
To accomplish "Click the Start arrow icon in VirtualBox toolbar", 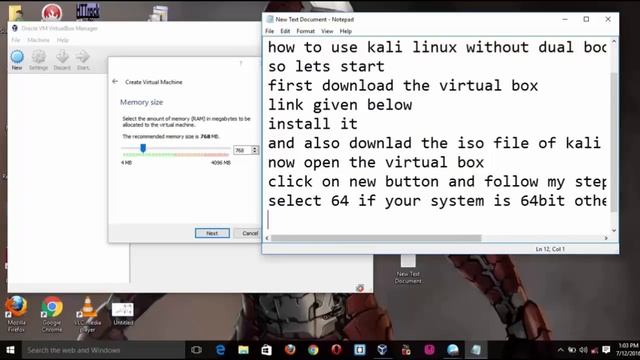I will (x=83, y=60).
